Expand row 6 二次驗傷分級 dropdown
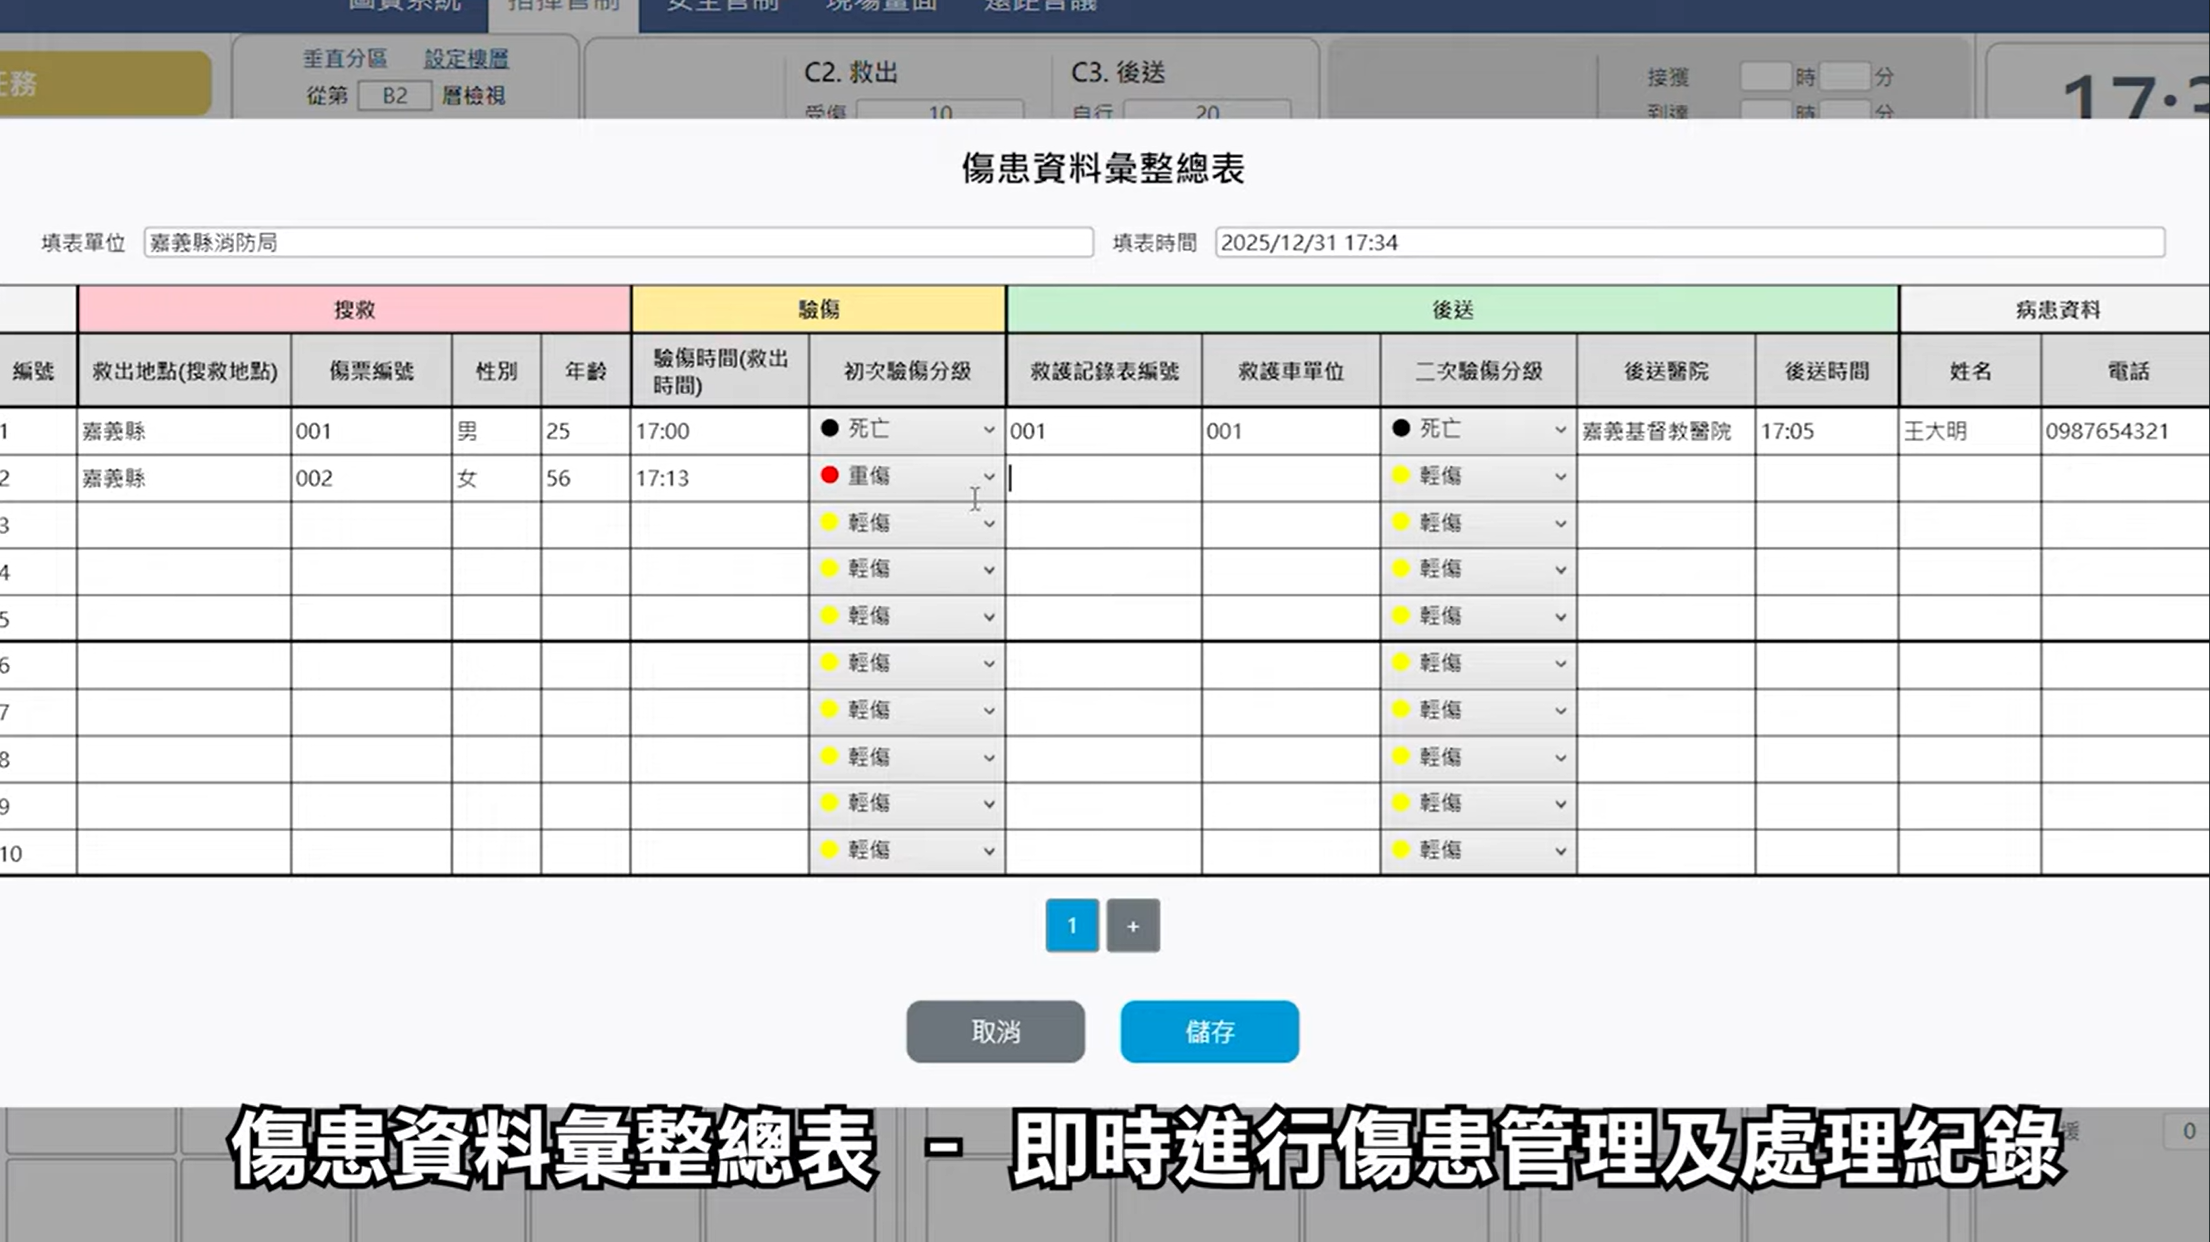This screenshot has height=1242, width=2210. point(1478,664)
